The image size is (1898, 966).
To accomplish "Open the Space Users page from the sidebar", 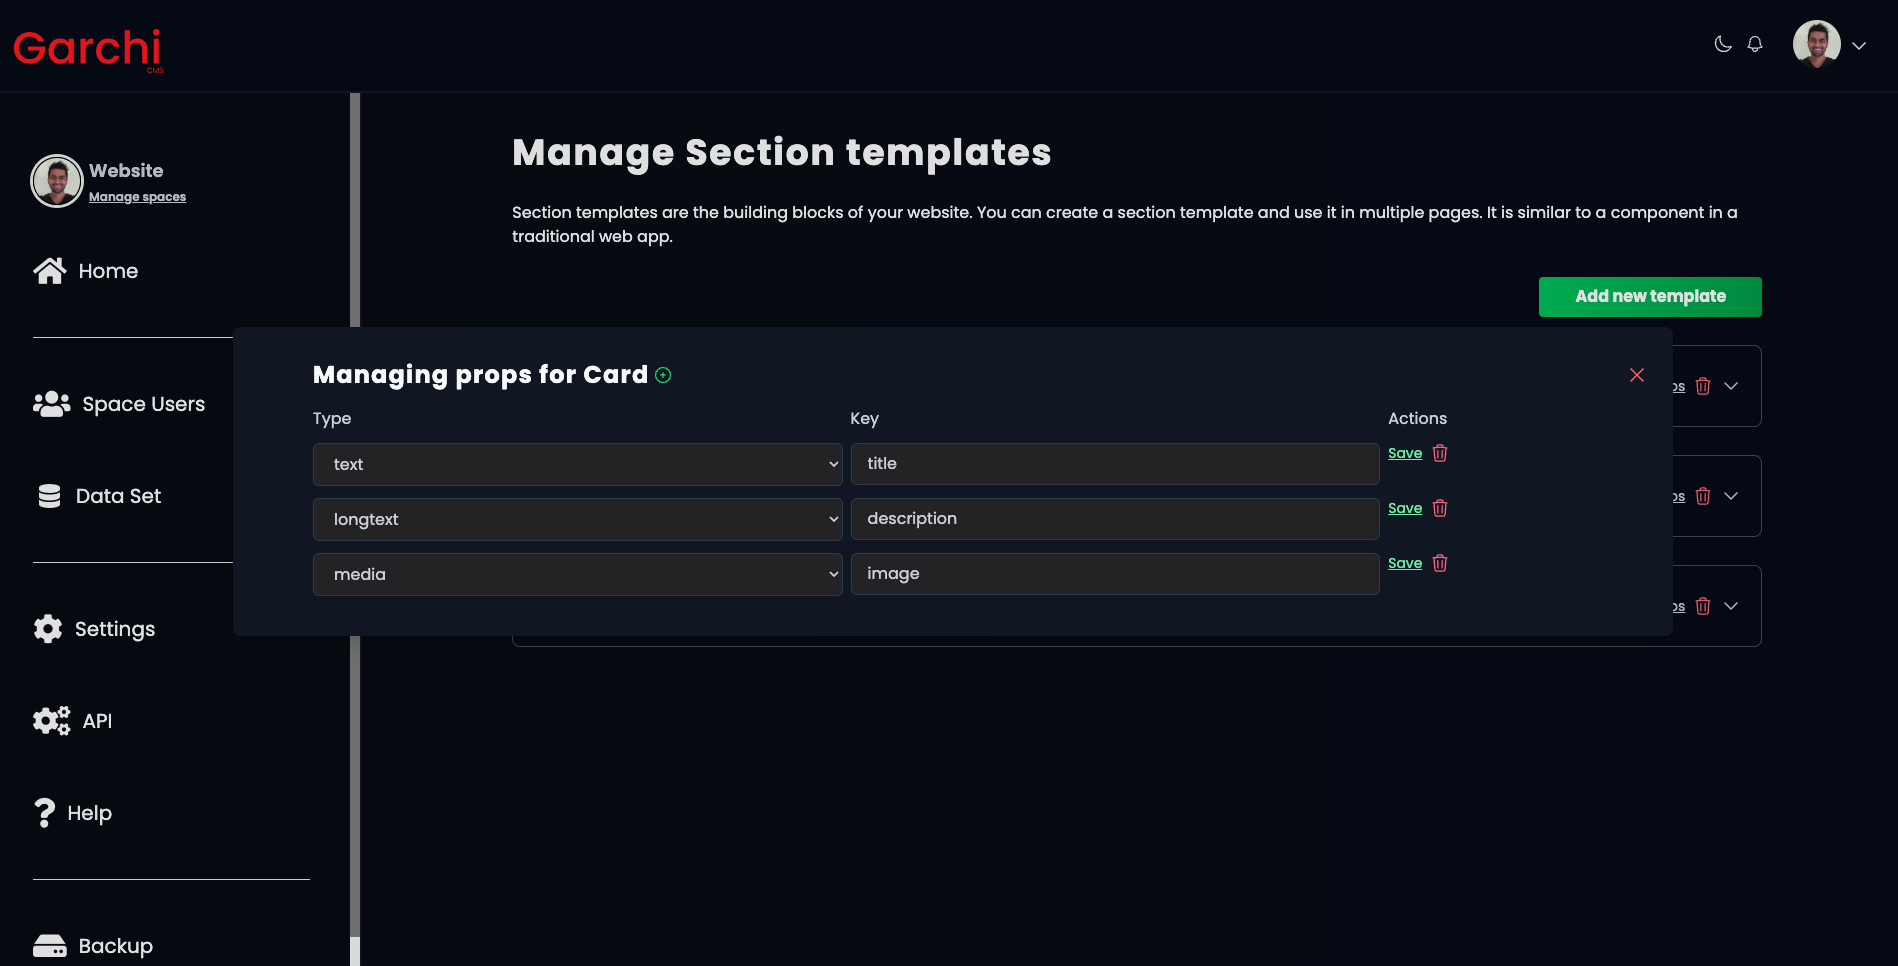I will [x=119, y=404].
